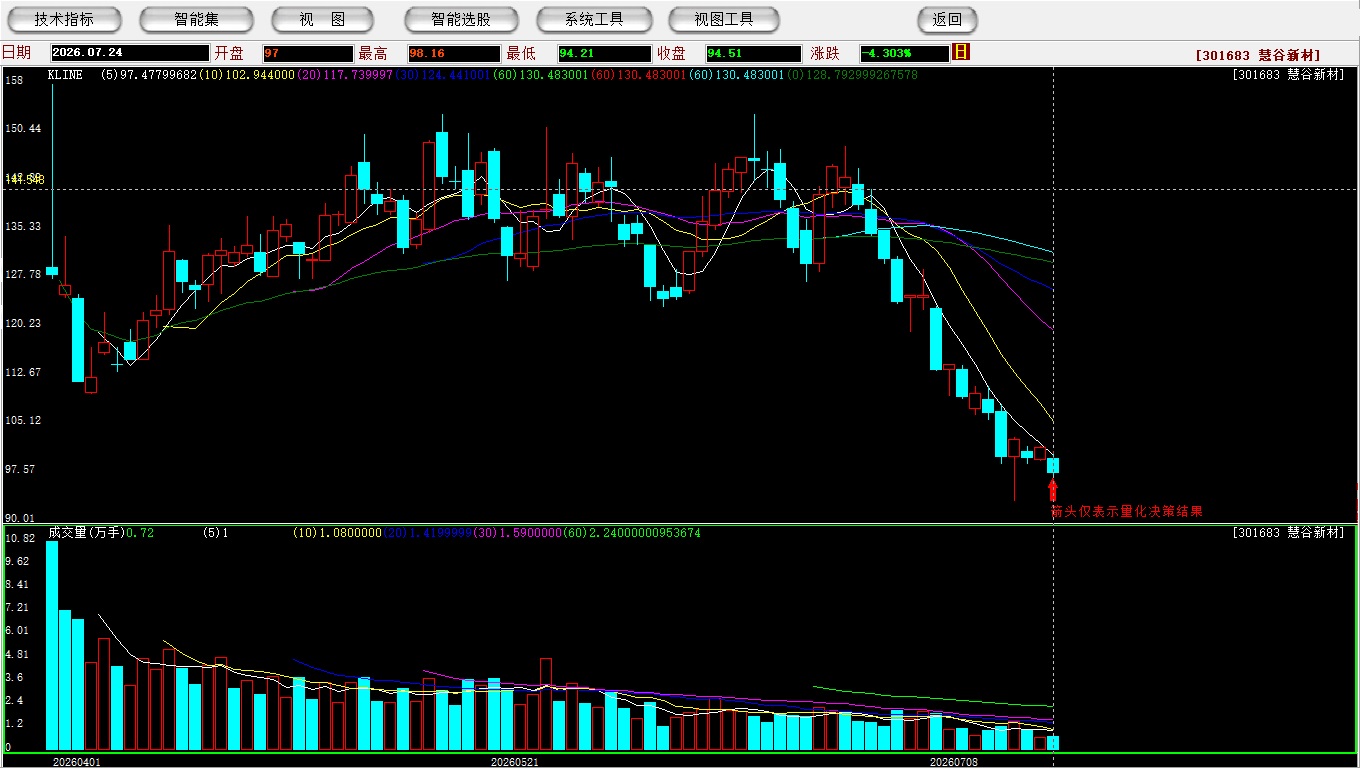Click the (20)117.739997 moving average label
The width and height of the screenshot is (1360, 768).
(x=345, y=75)
